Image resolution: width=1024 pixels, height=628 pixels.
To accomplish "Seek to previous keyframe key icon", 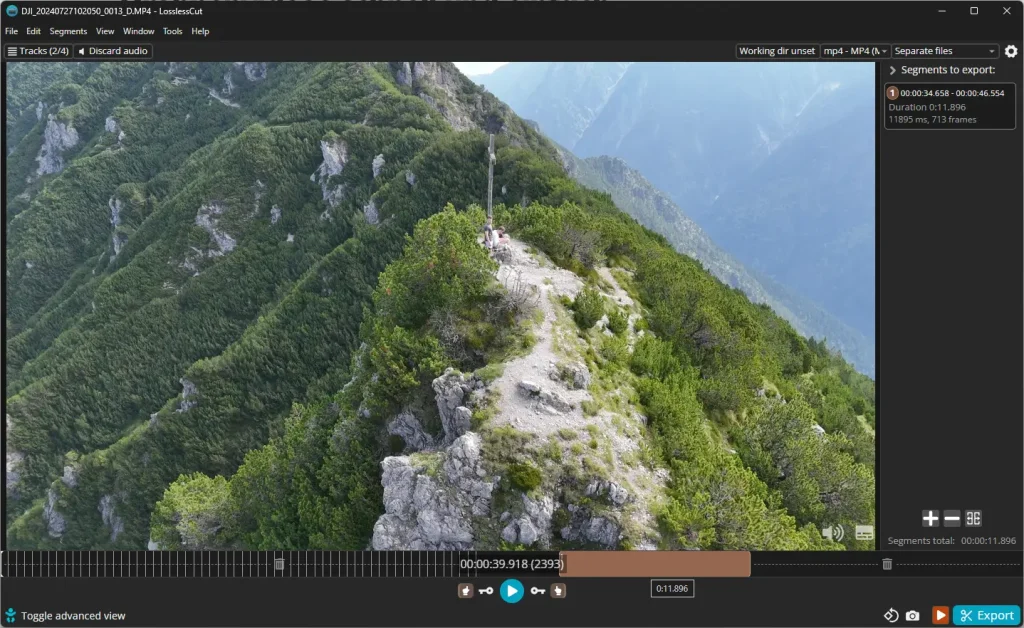I will (x=486, y=591).
